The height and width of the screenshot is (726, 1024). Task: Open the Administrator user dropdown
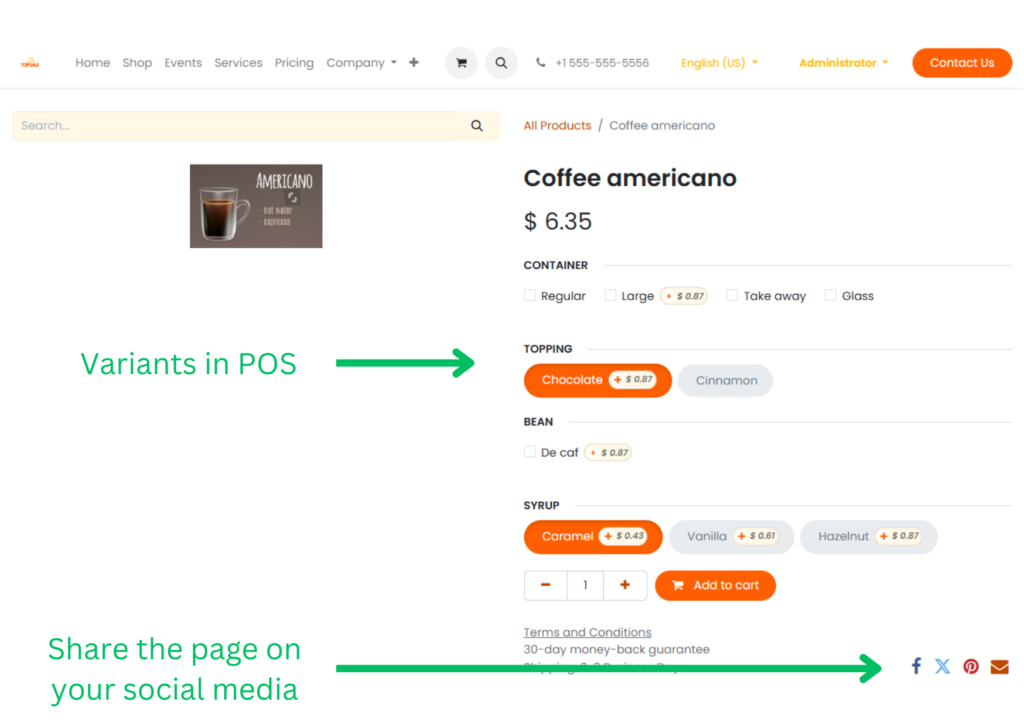[x=843, y=63]
